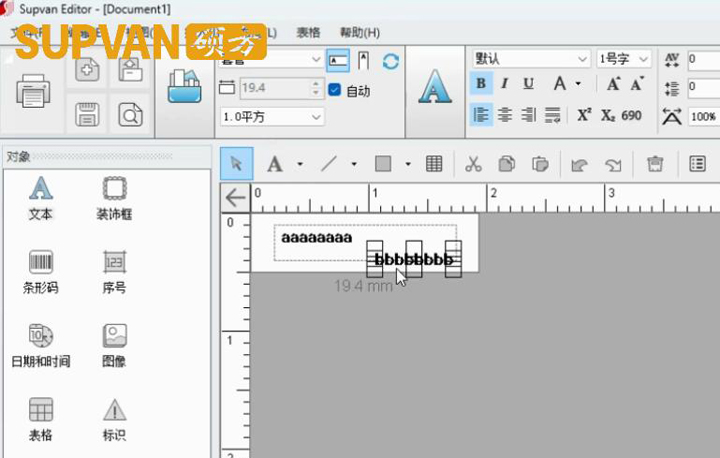
Task: Toggle bold formatting
Action: [x=481, y=84]
